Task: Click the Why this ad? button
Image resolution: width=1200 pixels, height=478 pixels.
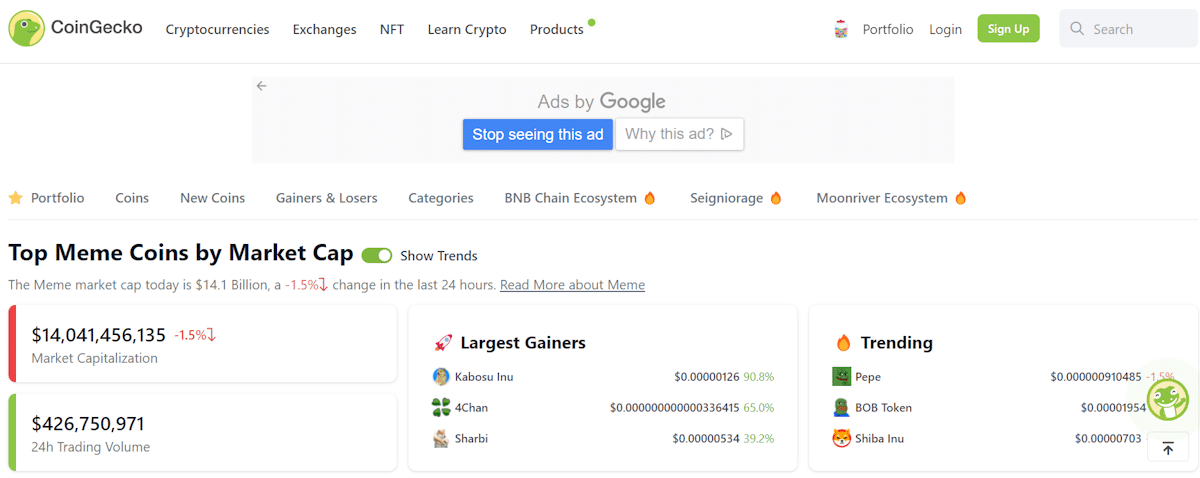Action: 679,134
